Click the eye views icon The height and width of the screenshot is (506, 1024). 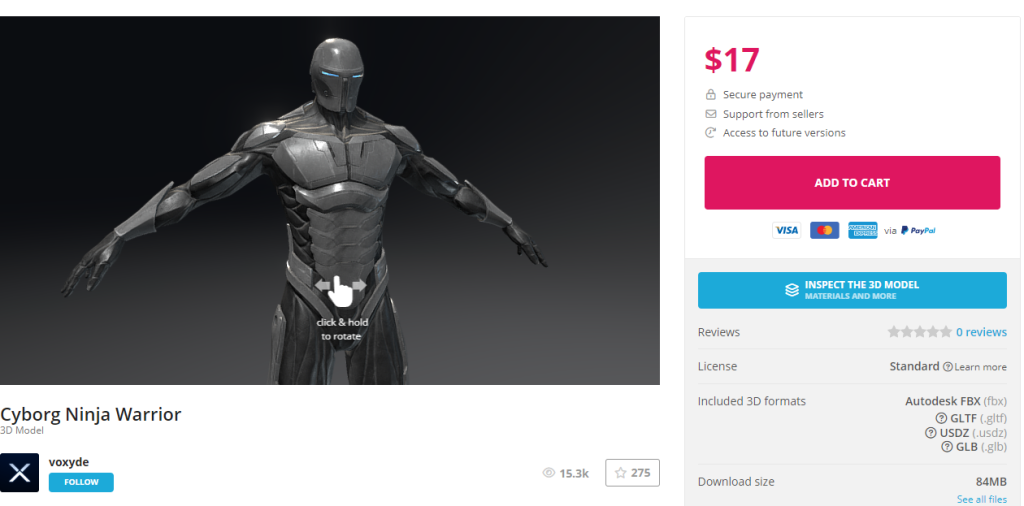coord(548,473)
